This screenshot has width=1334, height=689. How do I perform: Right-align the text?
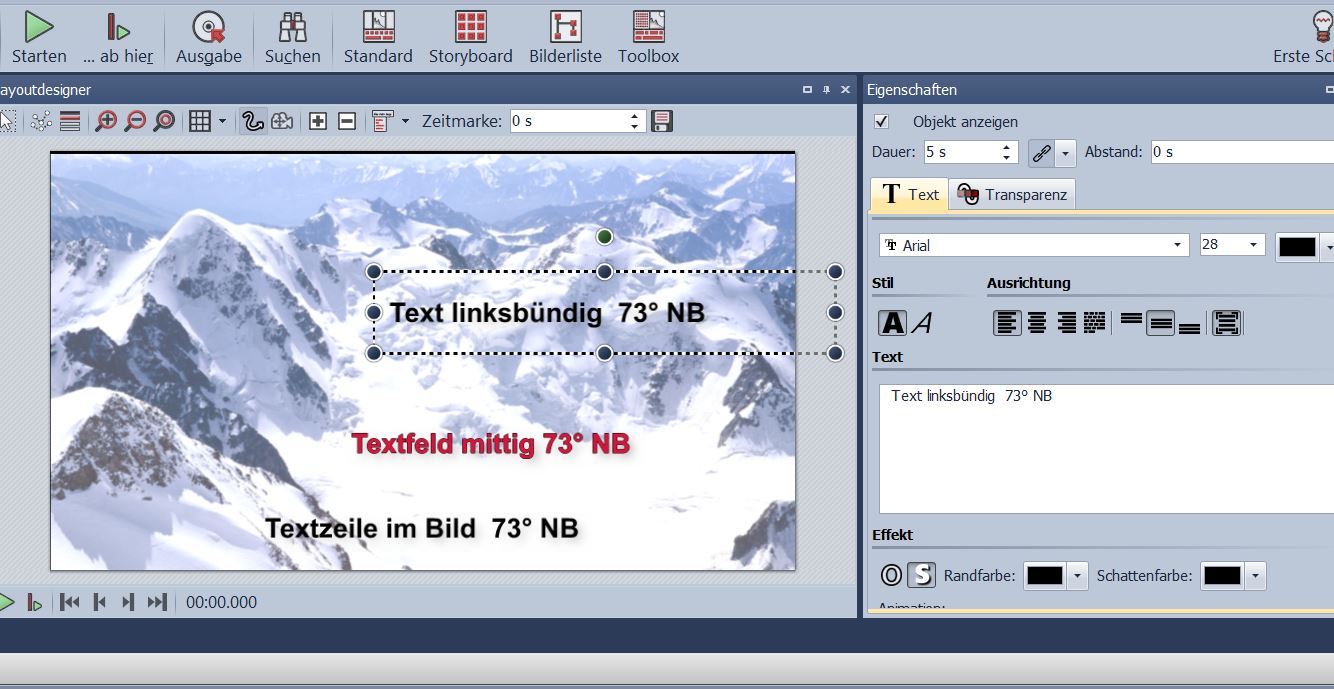coord(1066,323)
